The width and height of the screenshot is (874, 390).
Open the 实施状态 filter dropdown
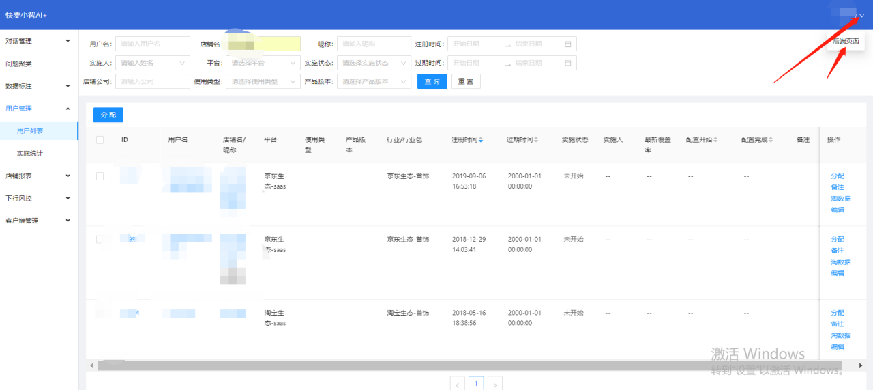pos(374,63)
